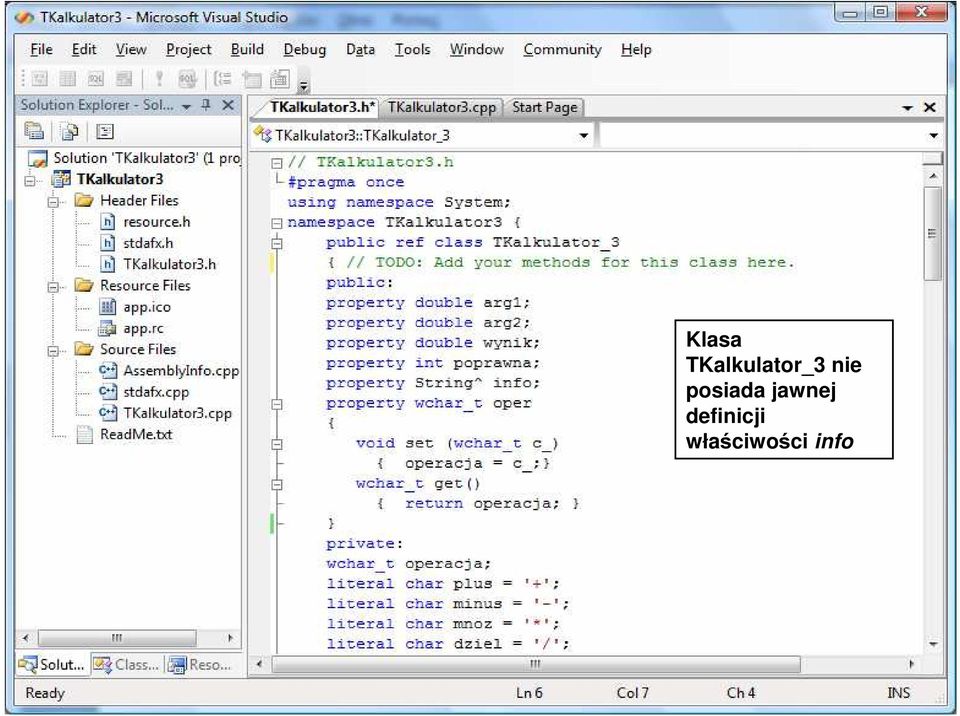Open the TKalkulator3::TKalkulator_3 class combo box

[x=423, y=135]
